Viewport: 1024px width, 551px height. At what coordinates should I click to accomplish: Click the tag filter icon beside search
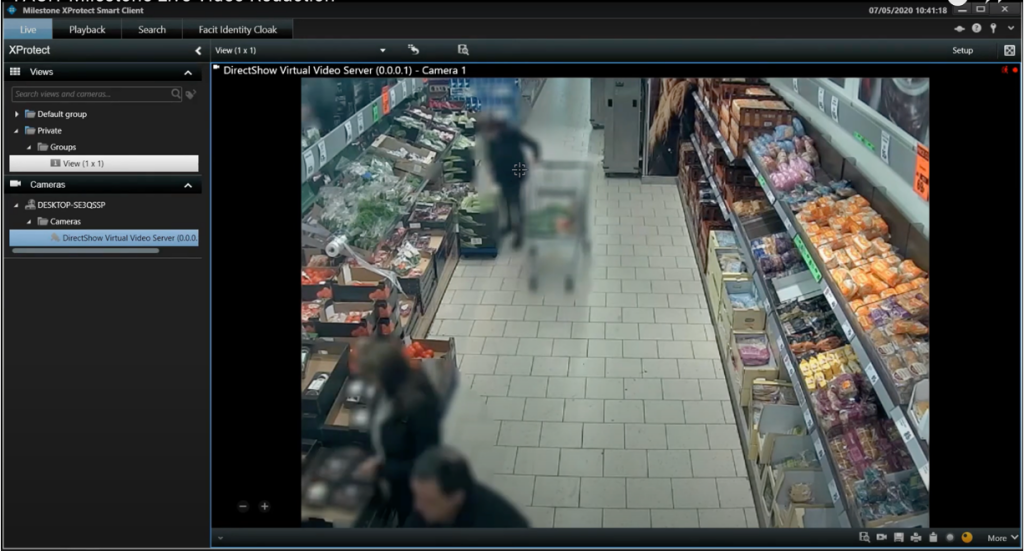tap(191, 95)
